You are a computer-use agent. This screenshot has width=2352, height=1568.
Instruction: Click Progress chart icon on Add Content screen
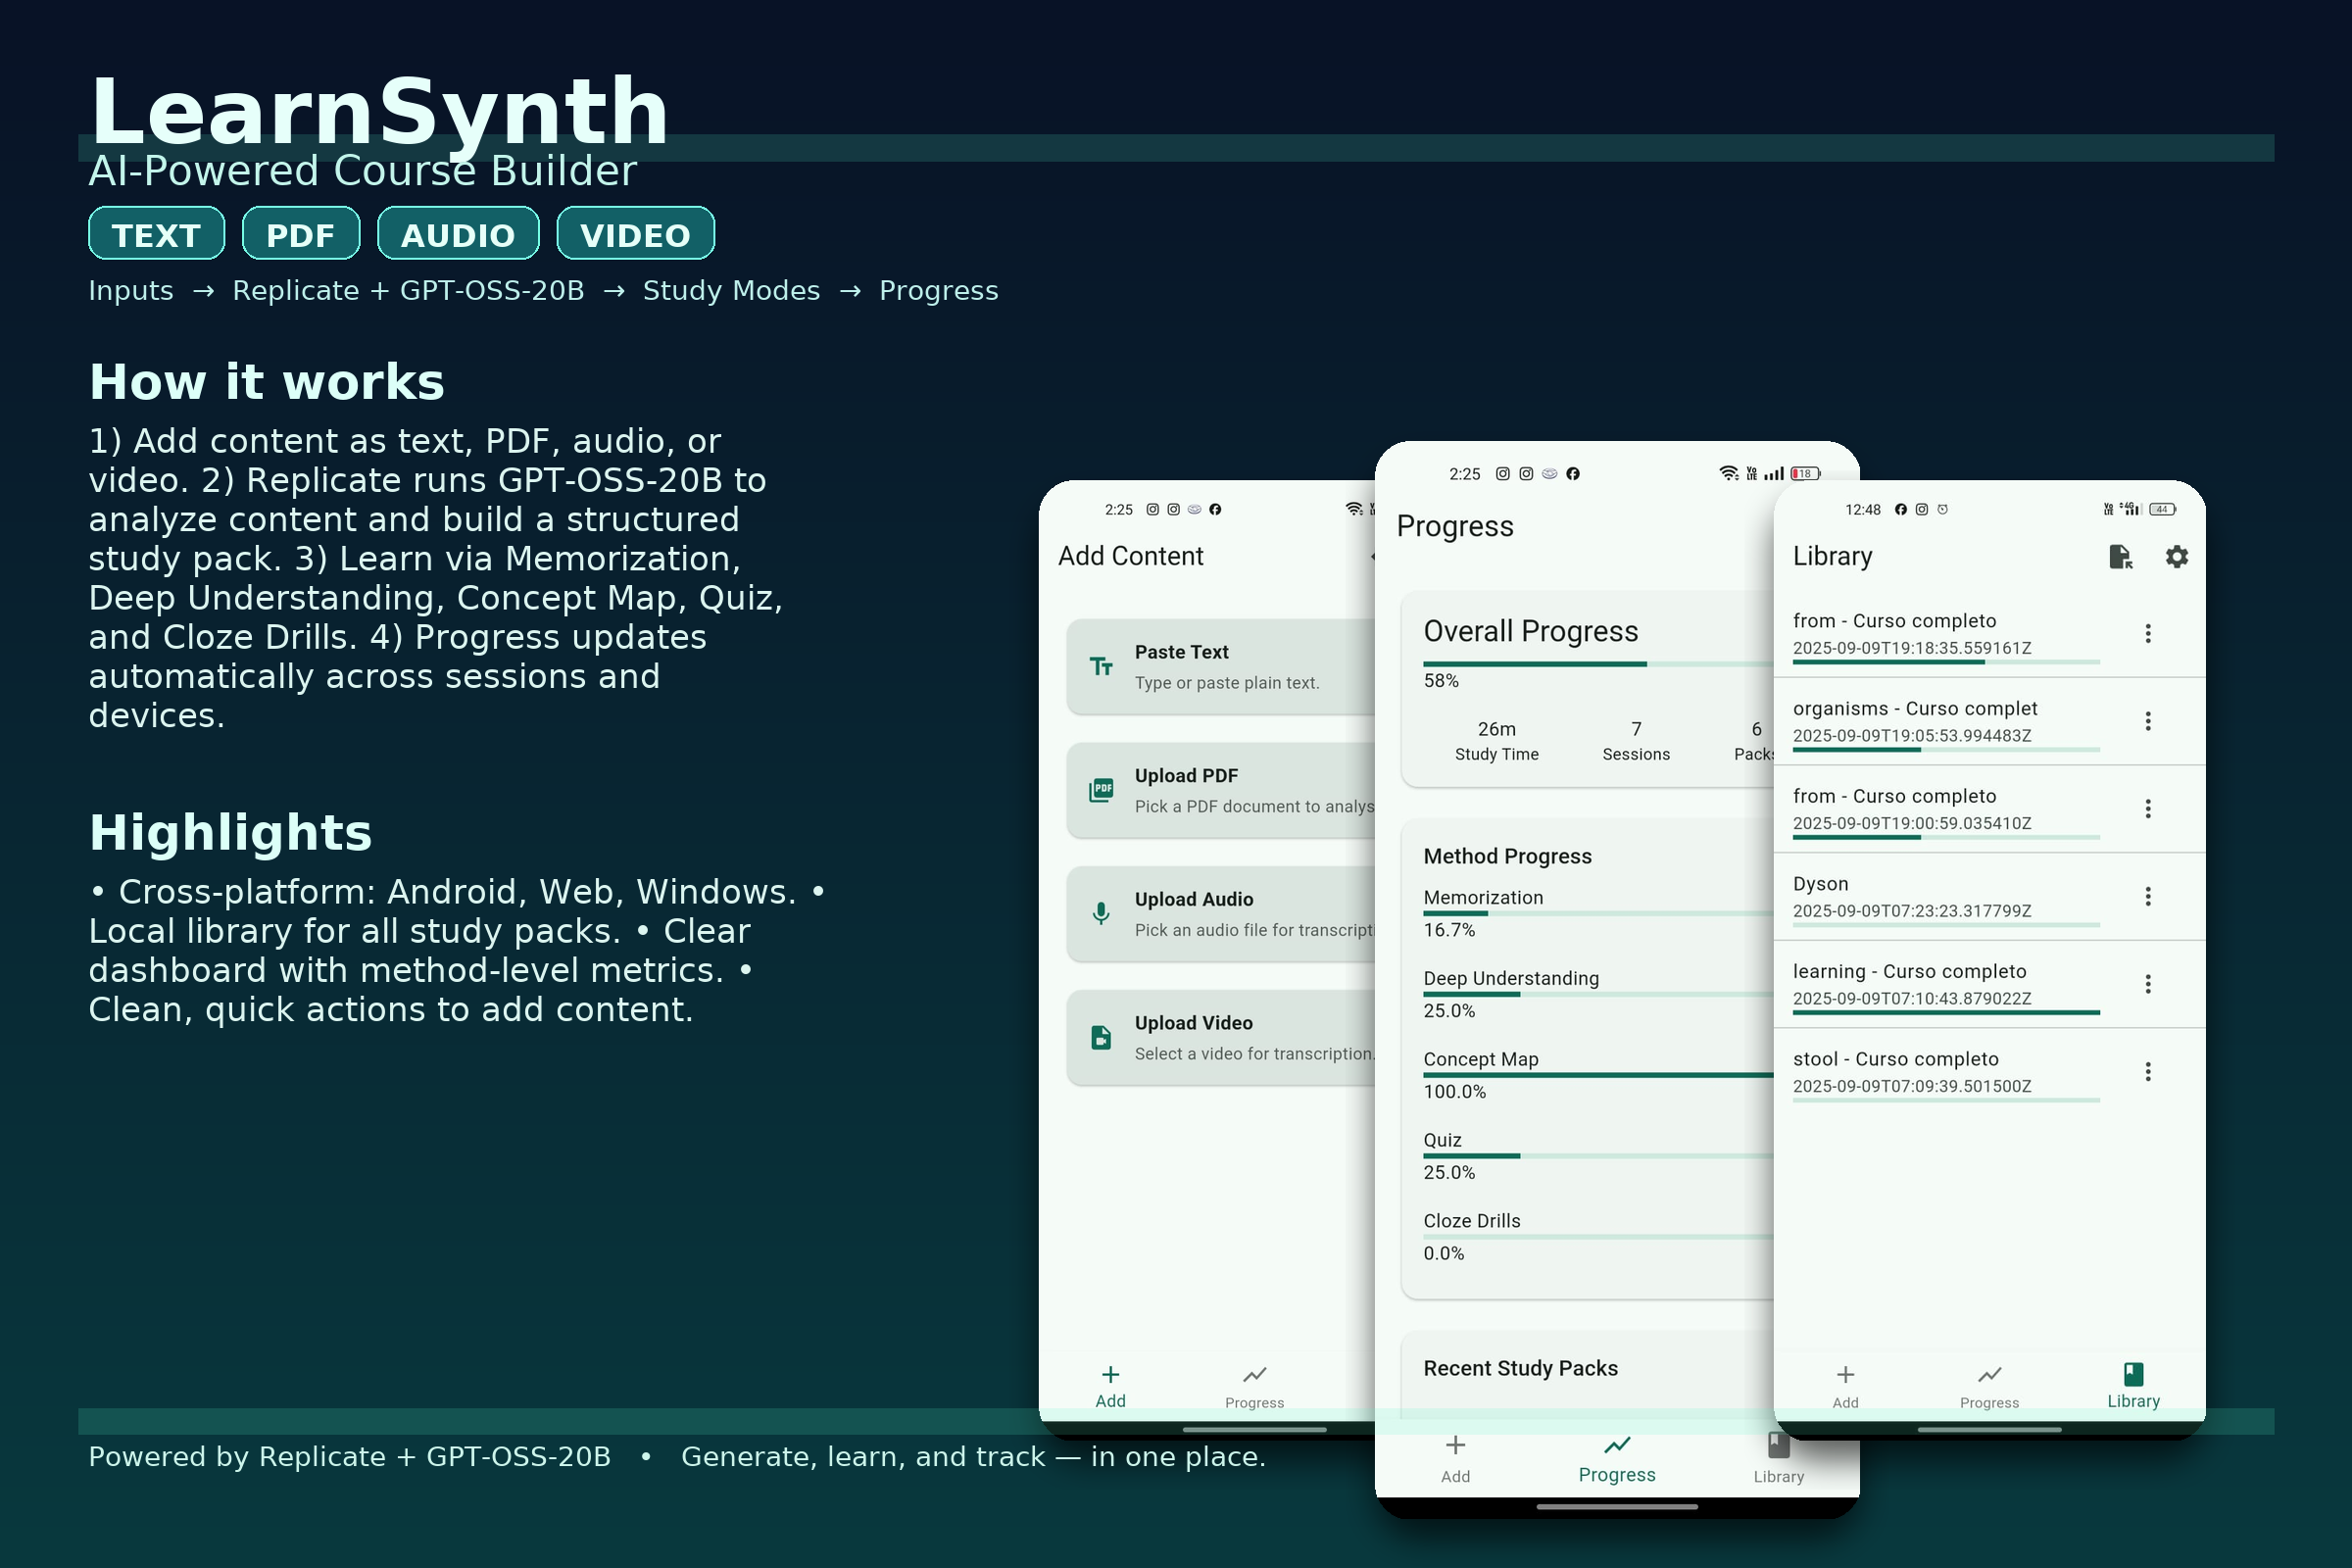[1254, 1376]
